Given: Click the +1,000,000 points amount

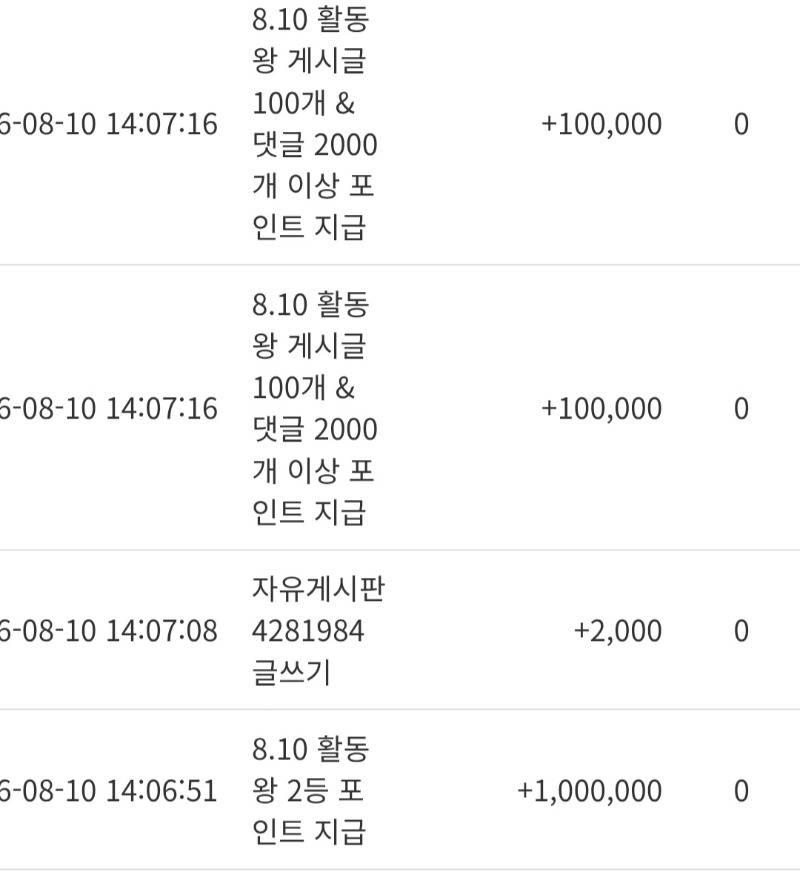Looking at the screenshot, I should 589,791.
